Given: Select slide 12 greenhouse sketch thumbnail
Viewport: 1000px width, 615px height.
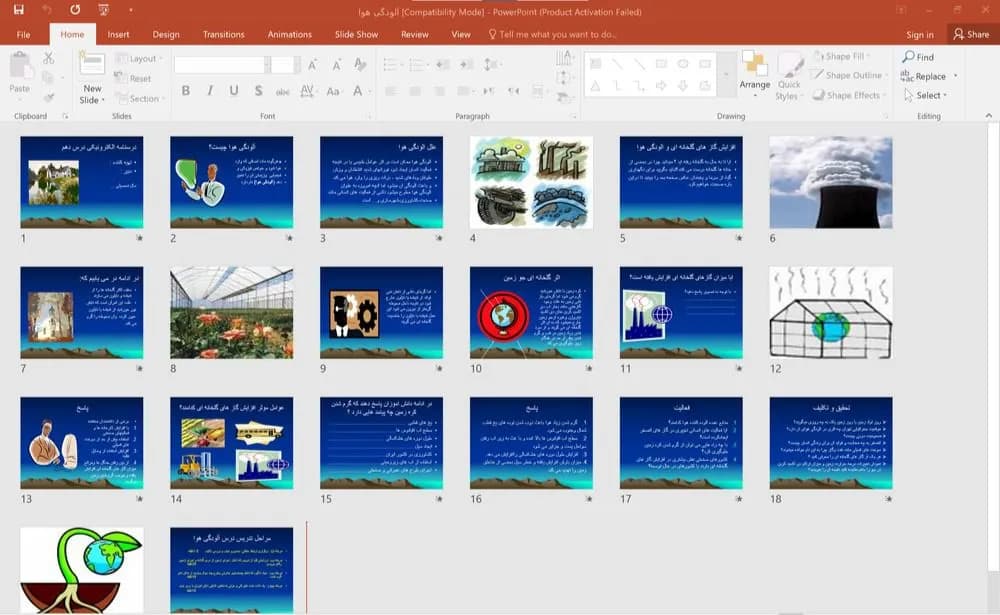Looking at the screenshot, I should tap(830, 313).
